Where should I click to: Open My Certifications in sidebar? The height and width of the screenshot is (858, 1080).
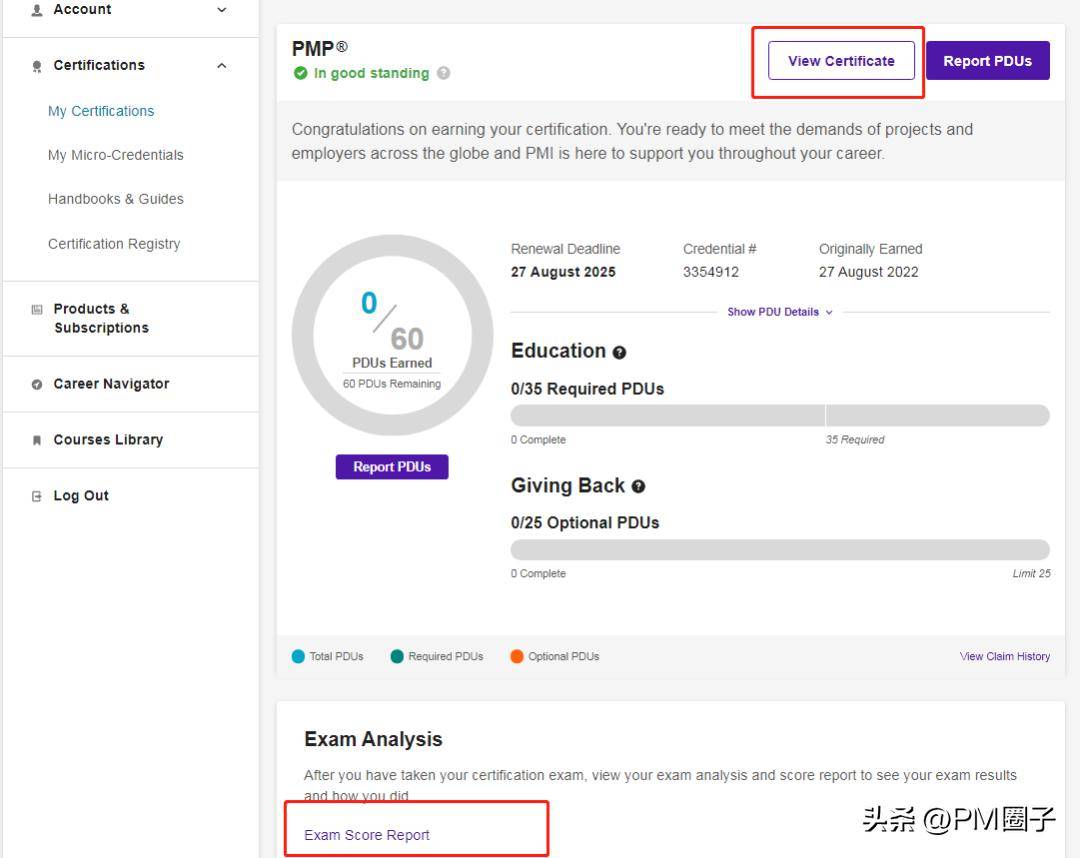(101, 111)
